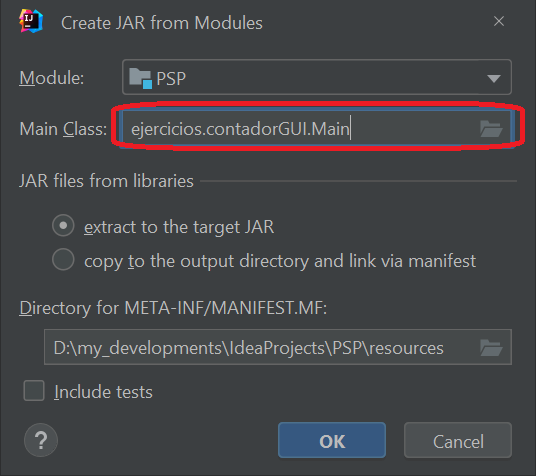Expand the Module dropdown arrow
This screenshot has width=536, height=476.
pyautogui.click(x=494, y=79)
